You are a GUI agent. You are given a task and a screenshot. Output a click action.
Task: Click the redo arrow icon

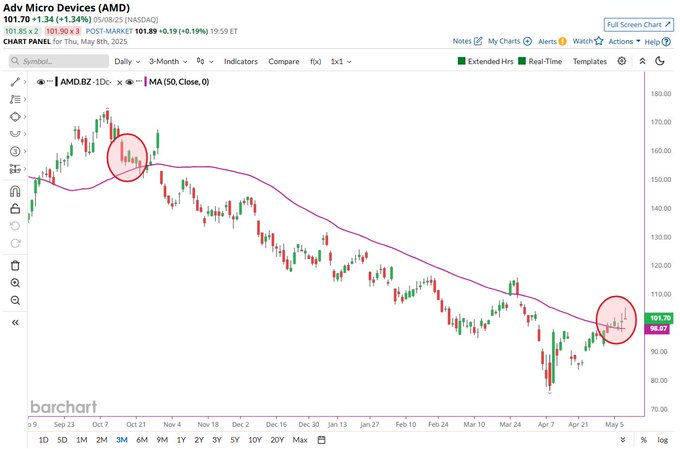pos(15,243)
